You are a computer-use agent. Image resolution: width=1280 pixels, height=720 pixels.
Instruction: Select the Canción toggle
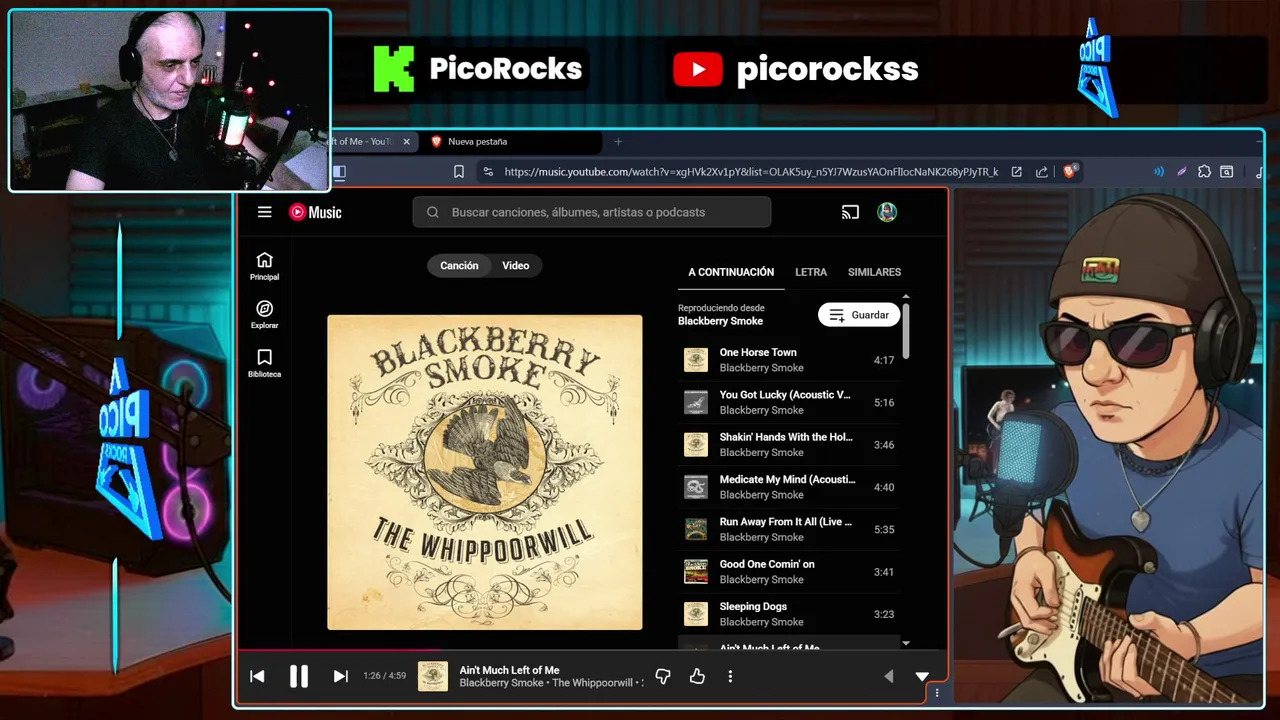[459, 265]
